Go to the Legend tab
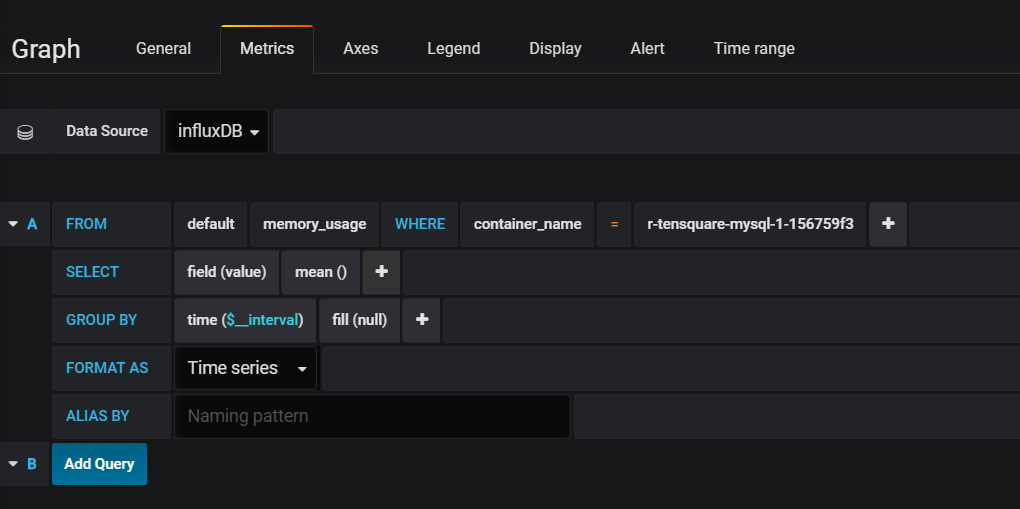The image size is (1020, 509). 453,49
